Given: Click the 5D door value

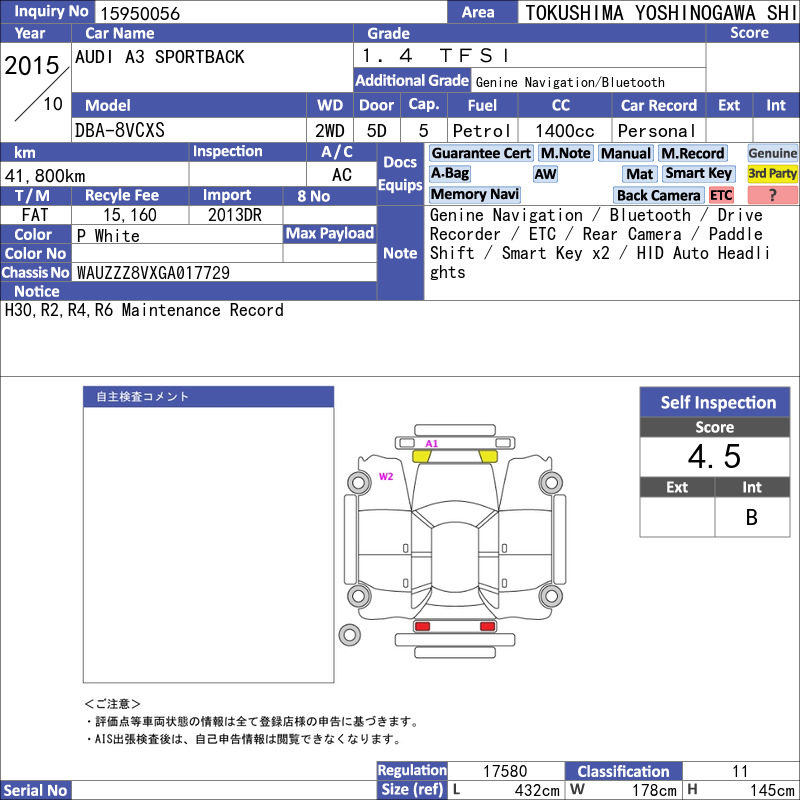Looking at the screenshot, I should pos(376,131).
